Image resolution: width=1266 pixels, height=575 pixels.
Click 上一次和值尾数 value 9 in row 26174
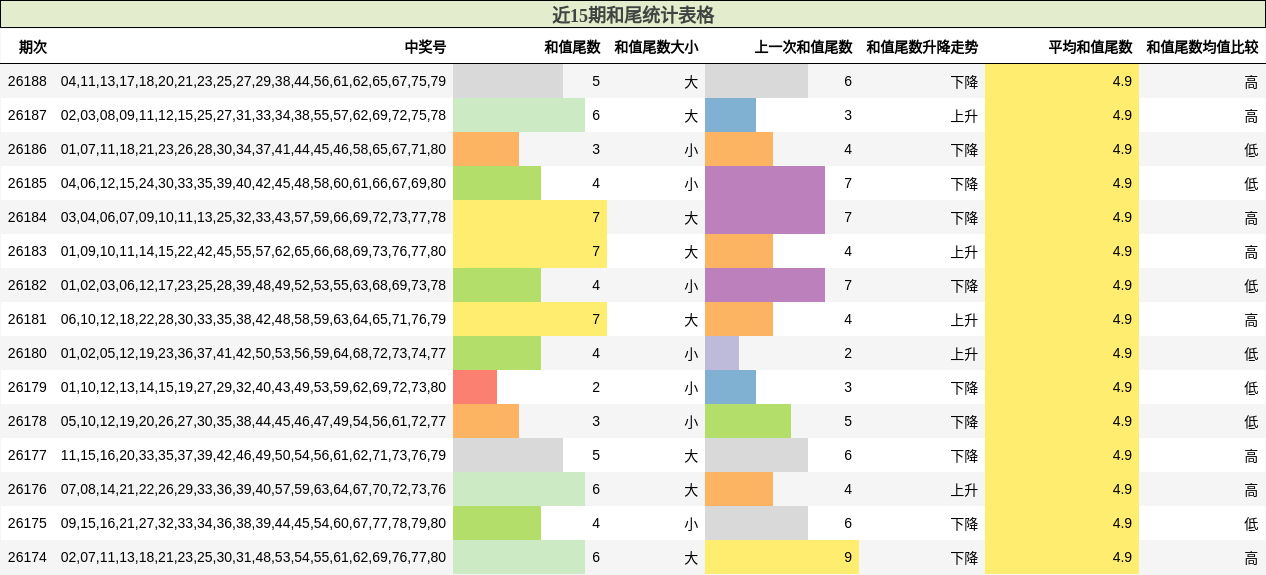click(848, 557)
